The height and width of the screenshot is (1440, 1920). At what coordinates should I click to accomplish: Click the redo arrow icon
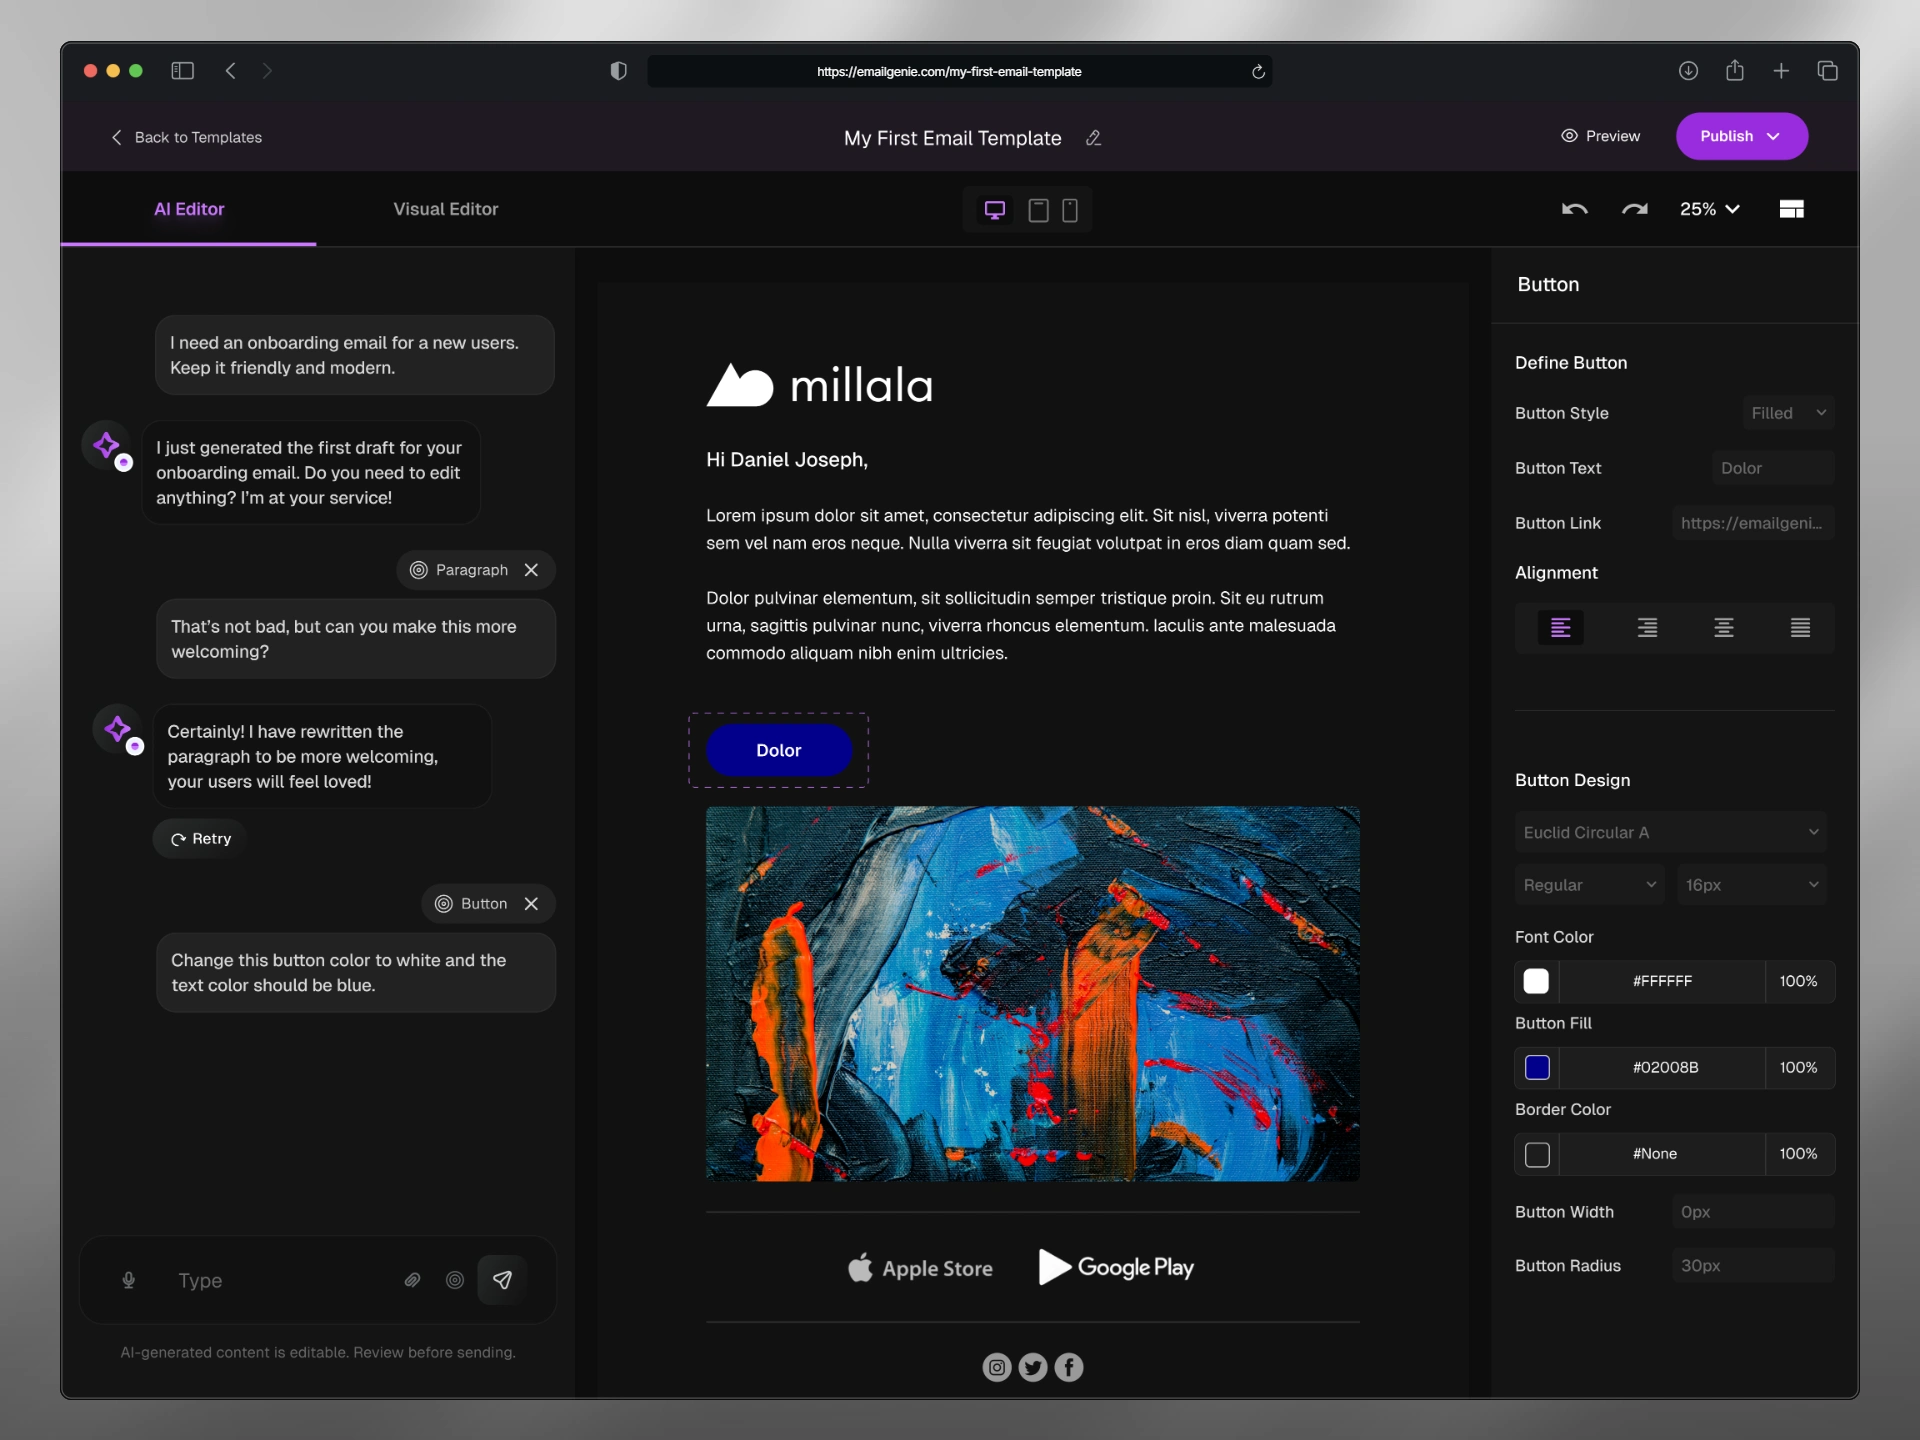[1634, 209]
